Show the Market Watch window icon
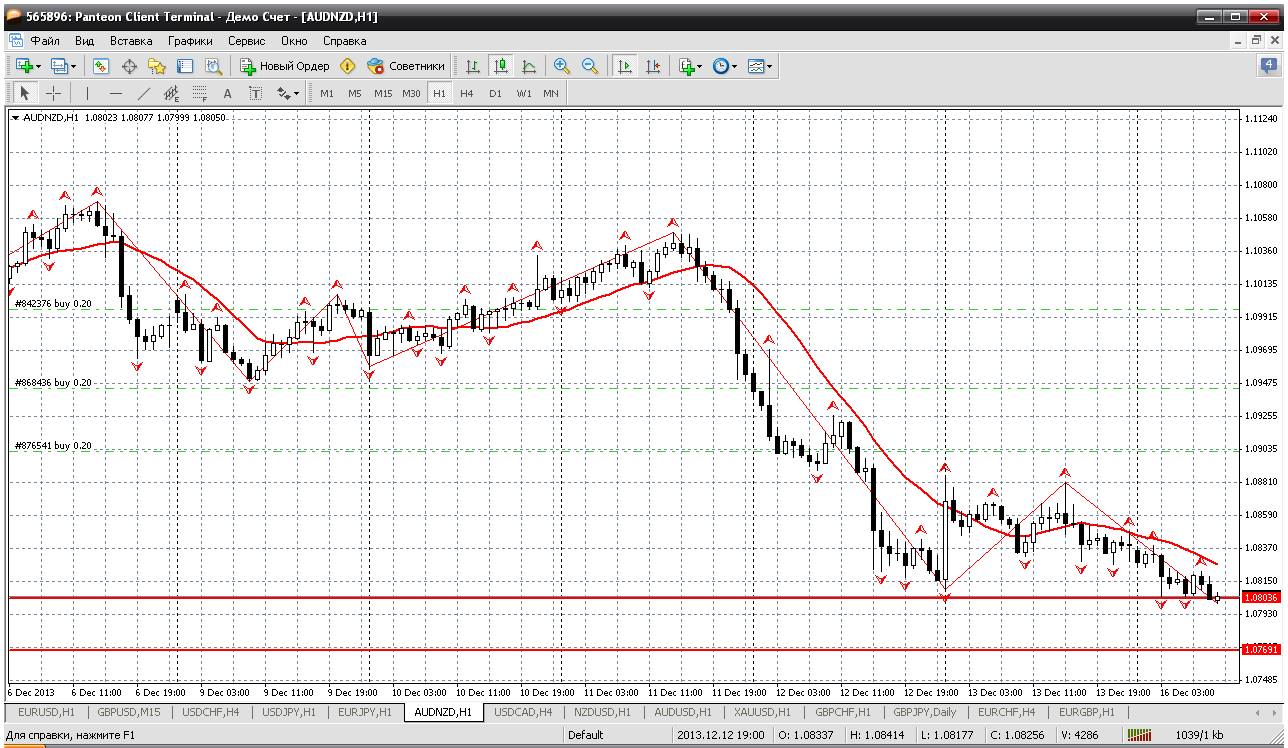Viewport: 1288px width, 748px height. coord(101,66)
